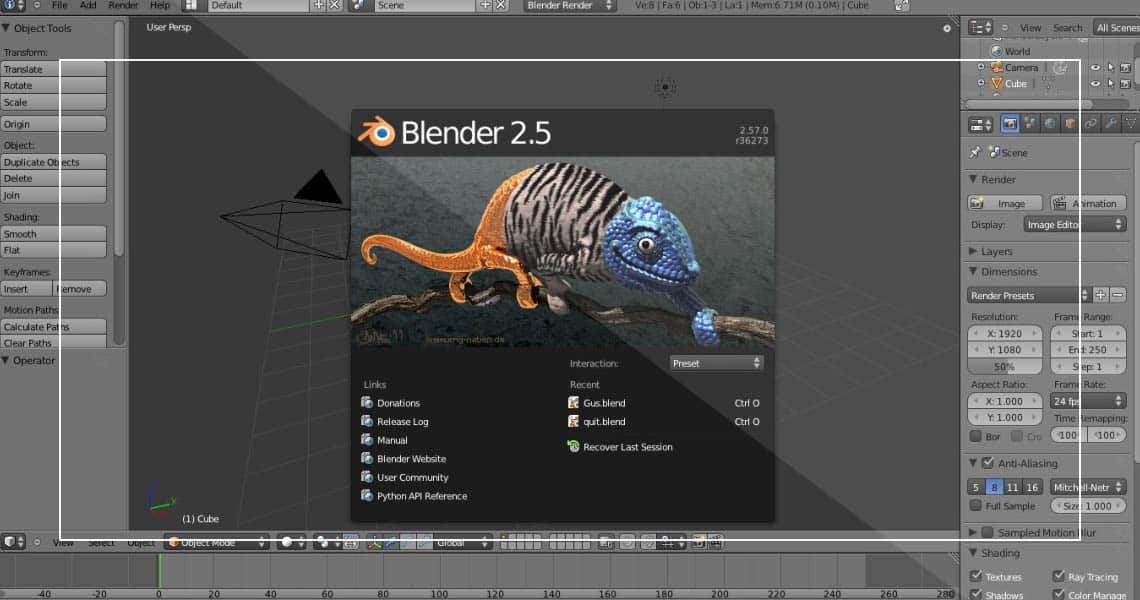1140x600 pixels.
Task: Select the World properties tab icon
Action: pyautogui.click(x=1050, y=124)
